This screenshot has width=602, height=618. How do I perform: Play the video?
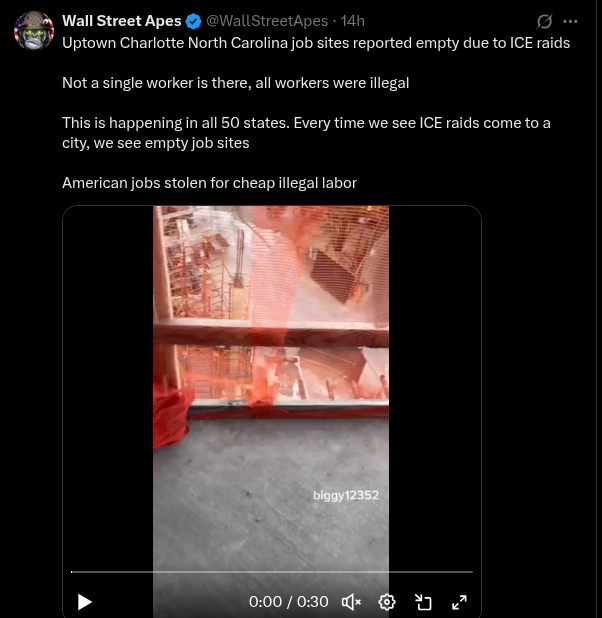tap(84, 602)
